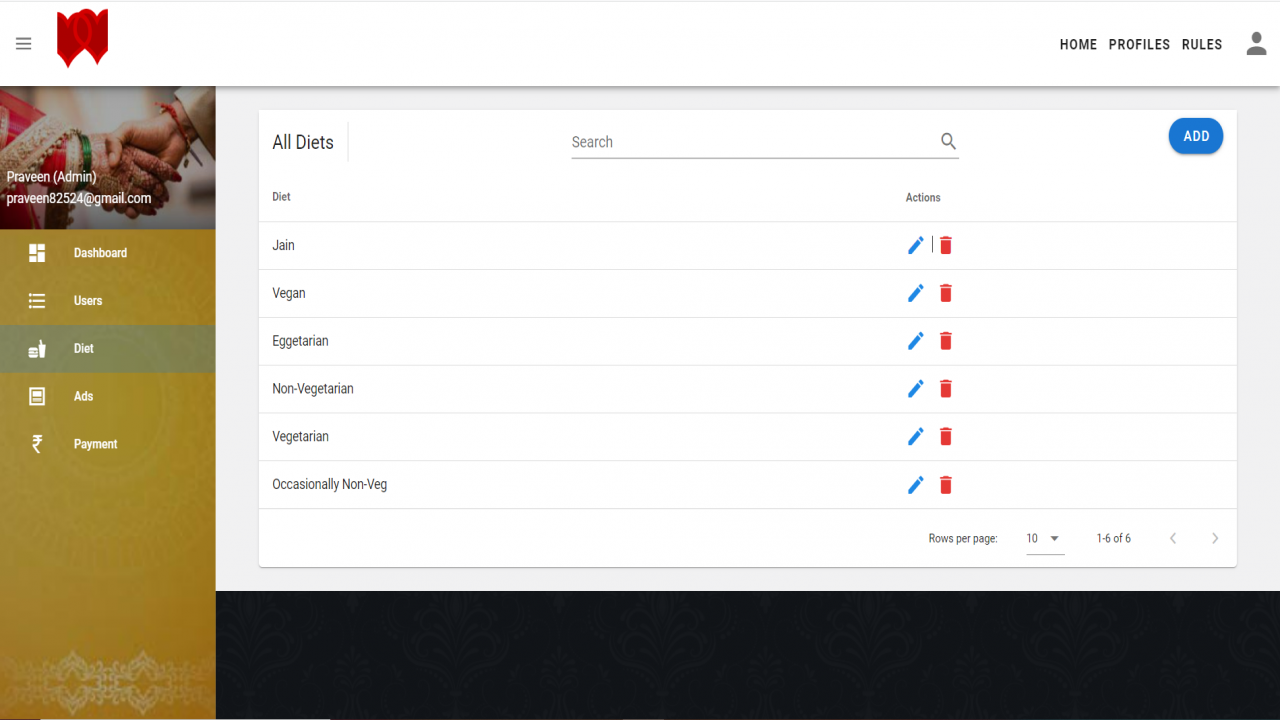1280x720 pixels.
Task: Delete the Occasionally Non-Veg entry
Action: point(946,484)
